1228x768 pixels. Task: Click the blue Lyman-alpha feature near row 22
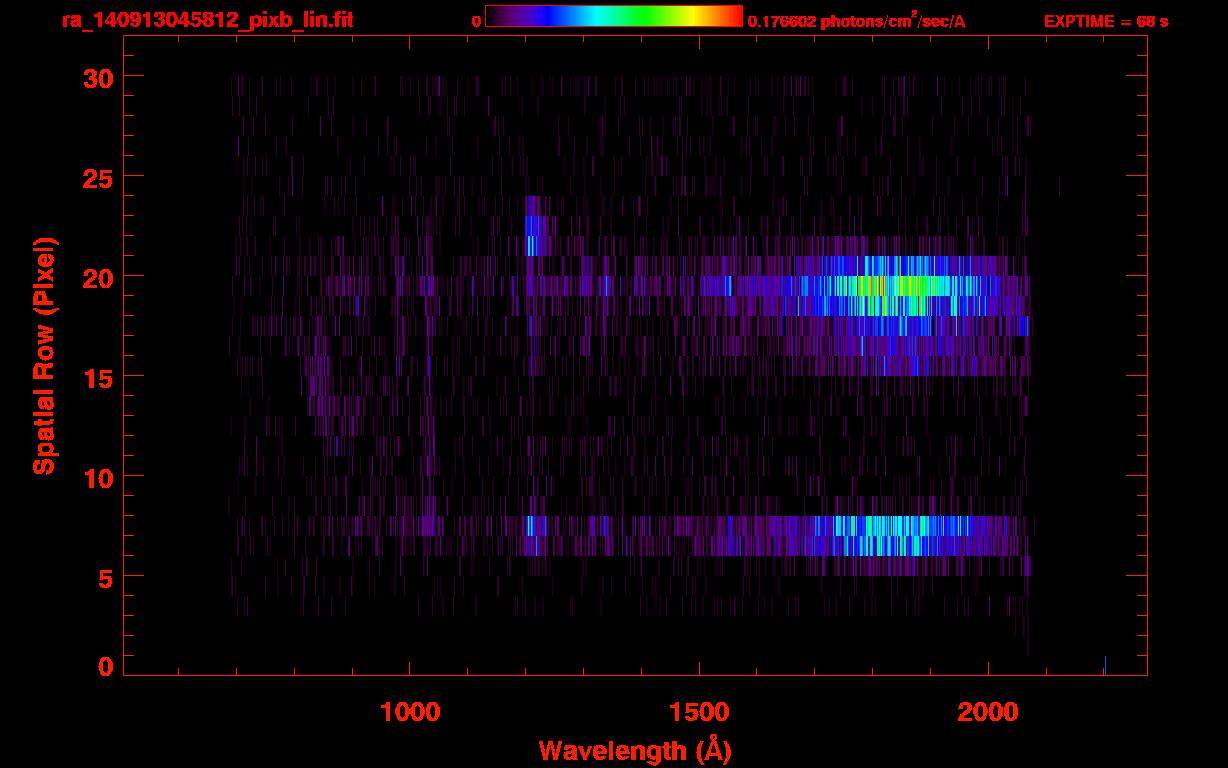point(533,235)
